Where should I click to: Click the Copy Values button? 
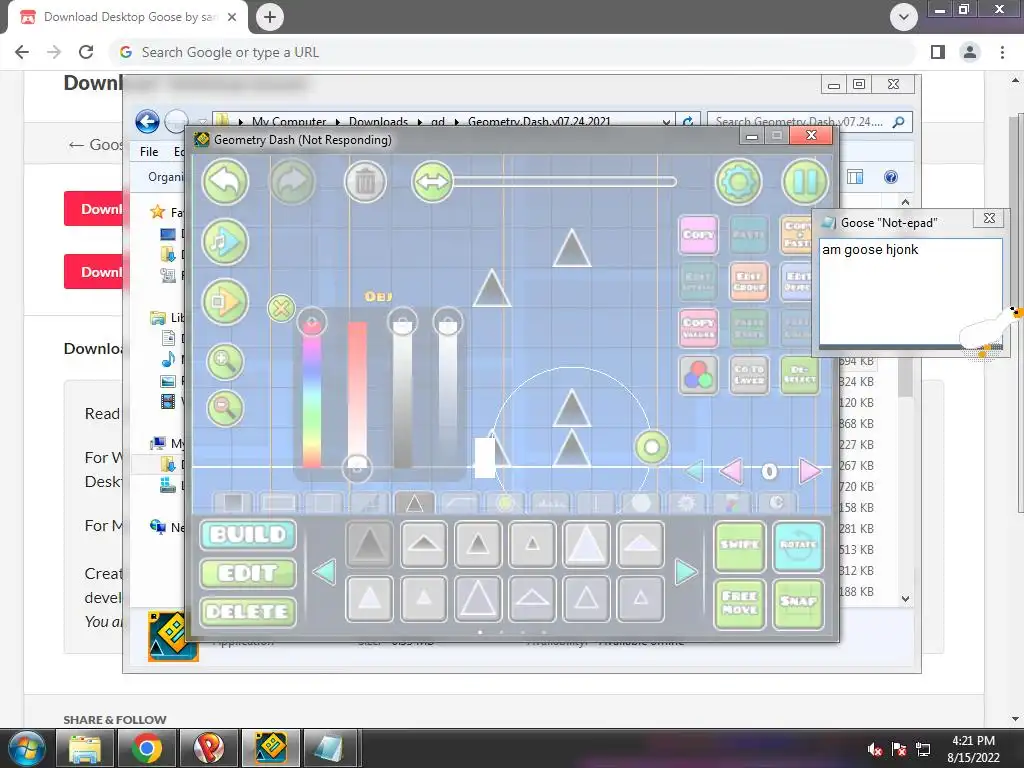tap(698, 328)
